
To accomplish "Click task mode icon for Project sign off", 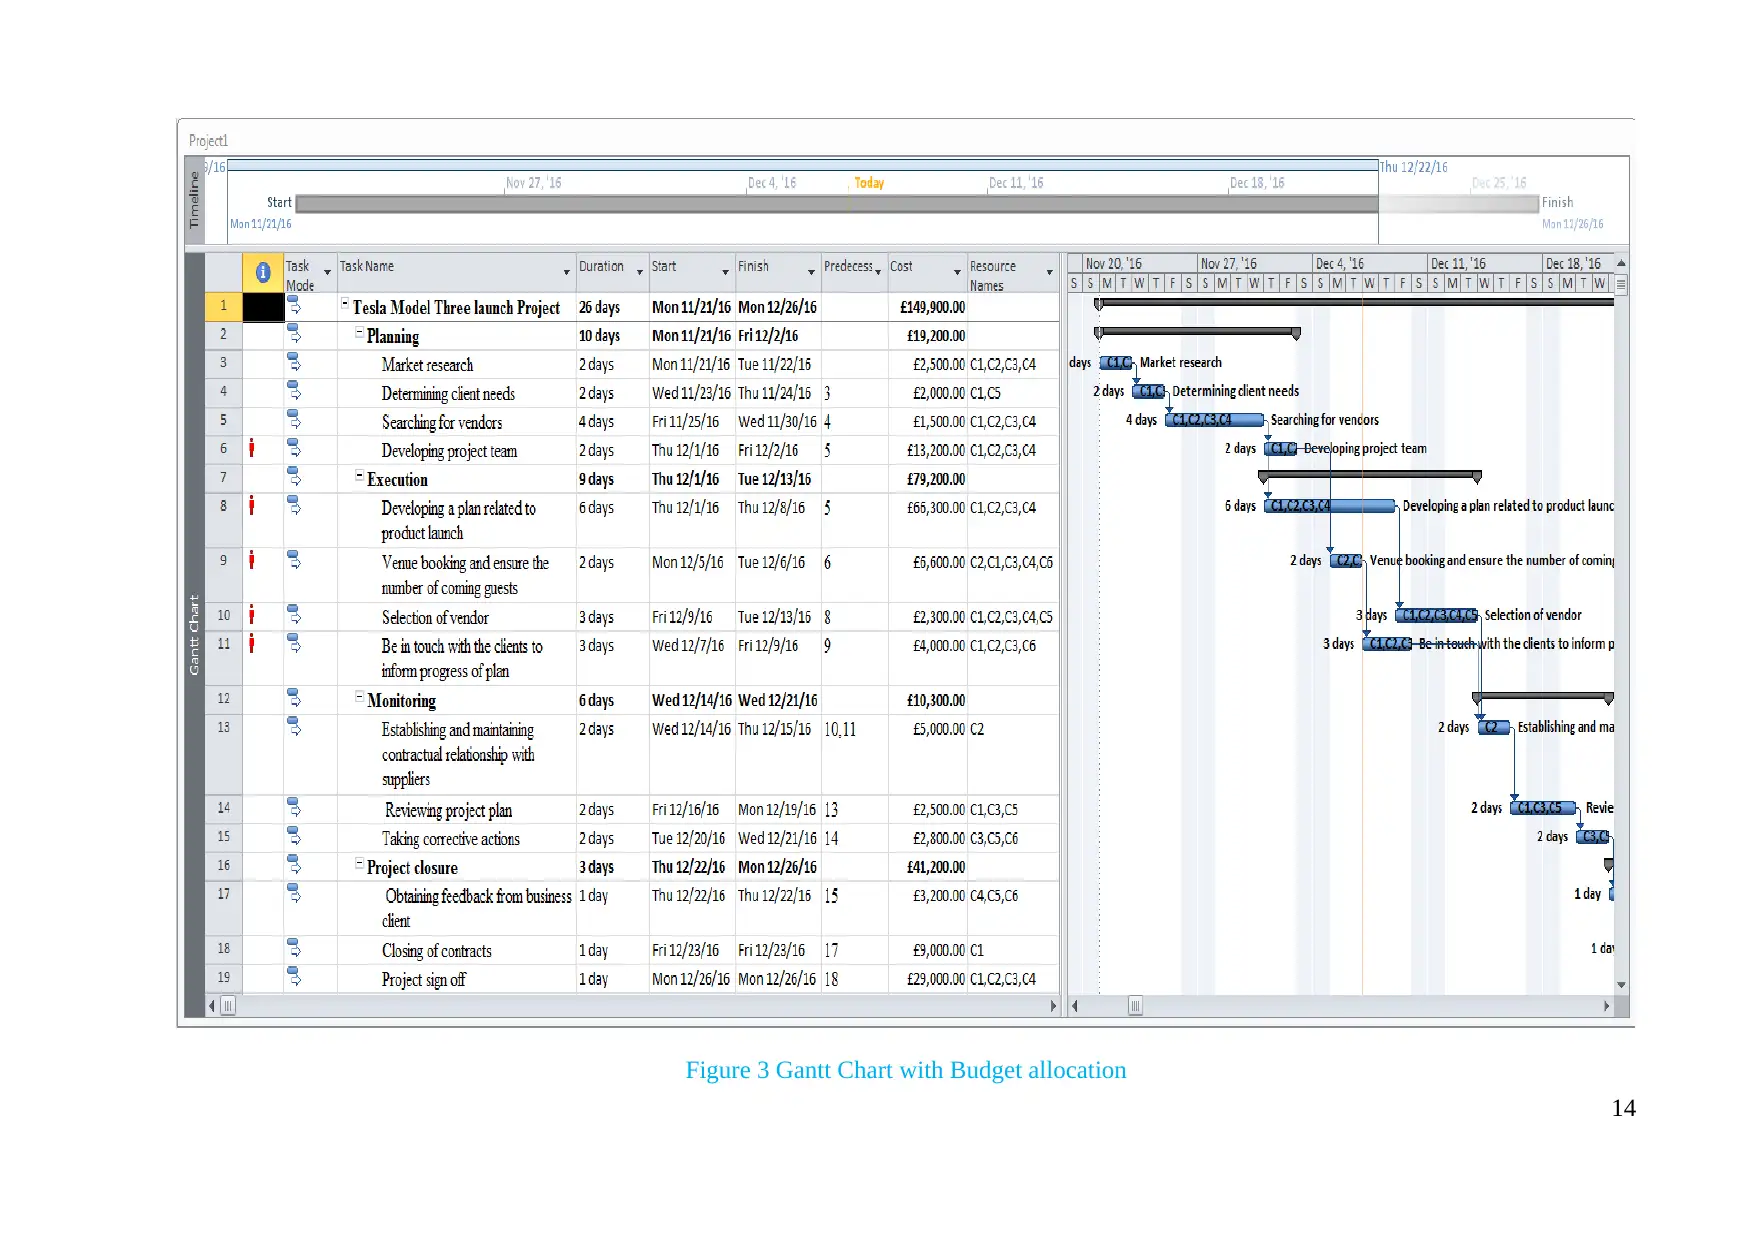I will (294, 976).
